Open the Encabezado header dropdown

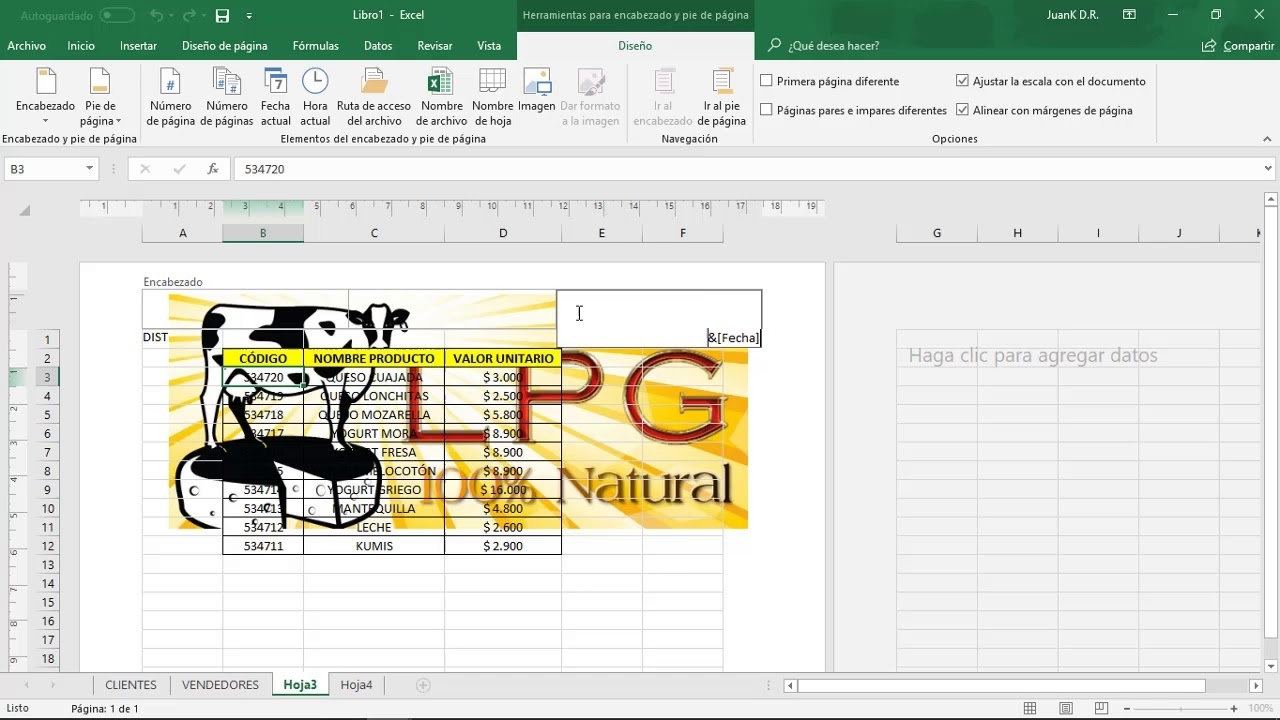pyautogui.click(x=45, y=97)
